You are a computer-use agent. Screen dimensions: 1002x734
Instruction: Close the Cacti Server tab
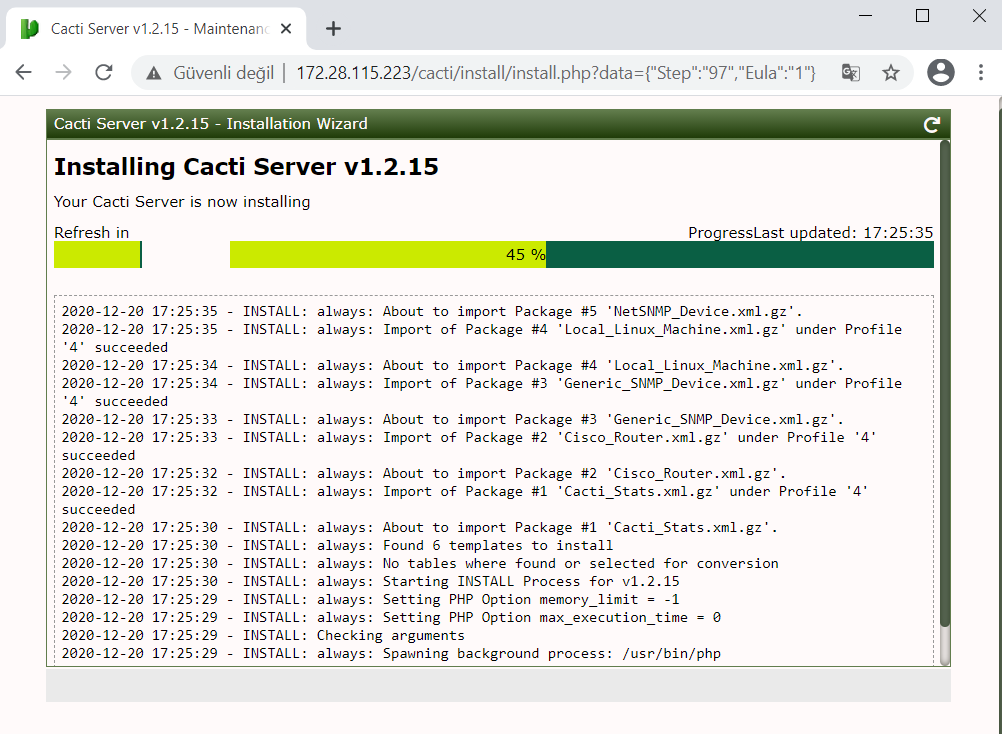(286, 29)
